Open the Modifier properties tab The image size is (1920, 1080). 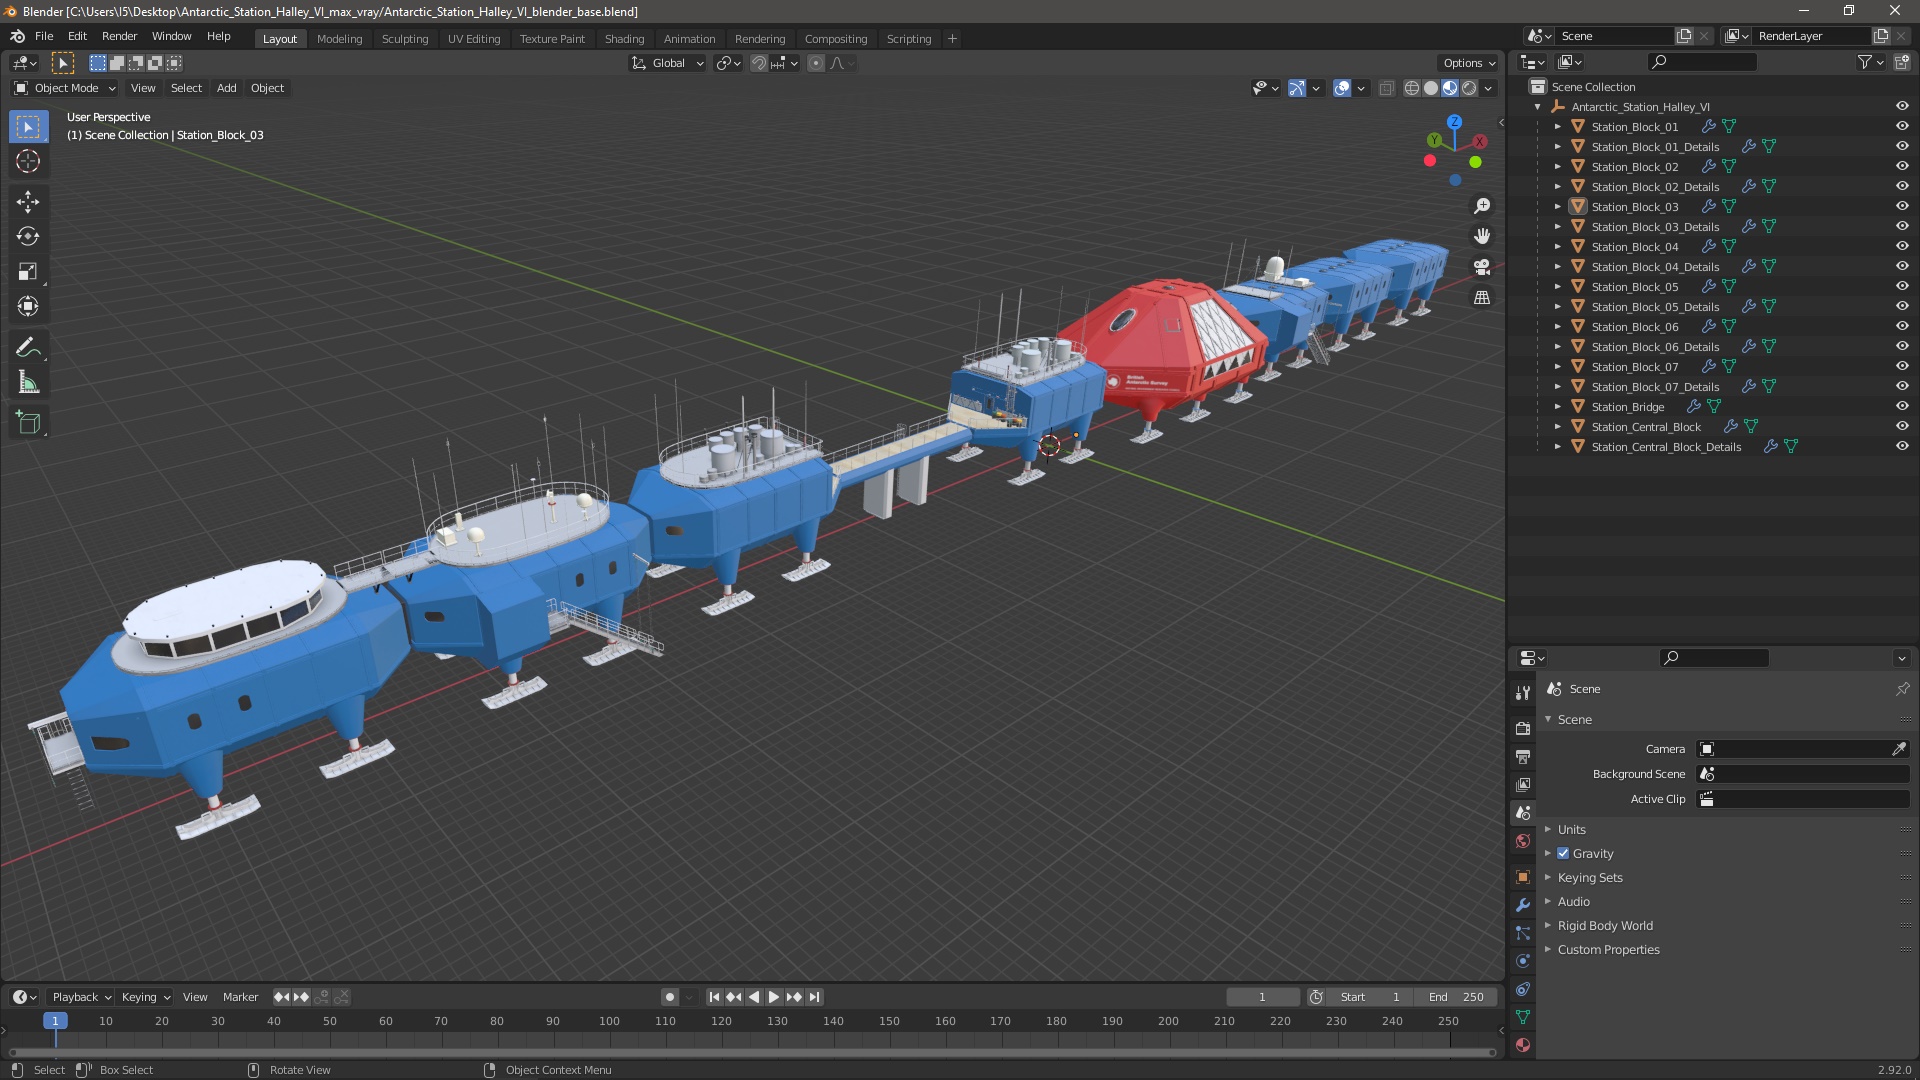pyautogui.click(x=1523, y=905)
